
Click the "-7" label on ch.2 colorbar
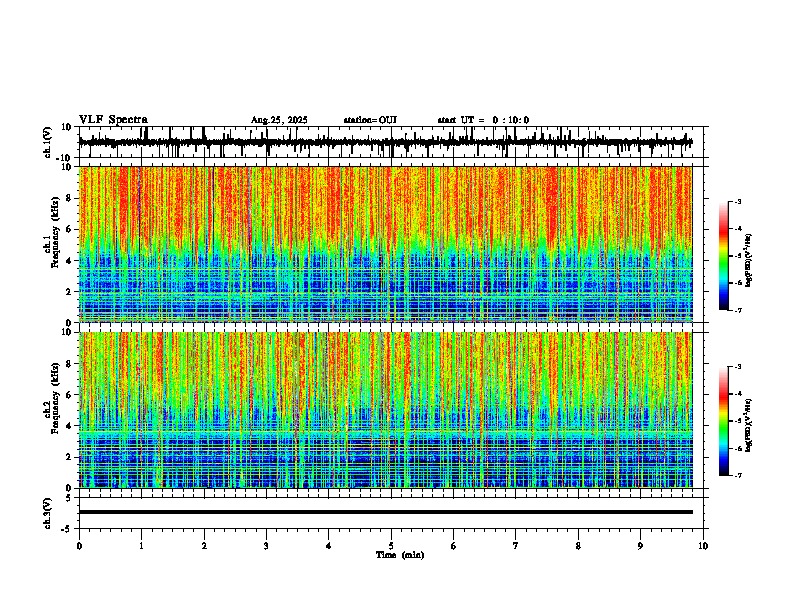coord(737,476)
